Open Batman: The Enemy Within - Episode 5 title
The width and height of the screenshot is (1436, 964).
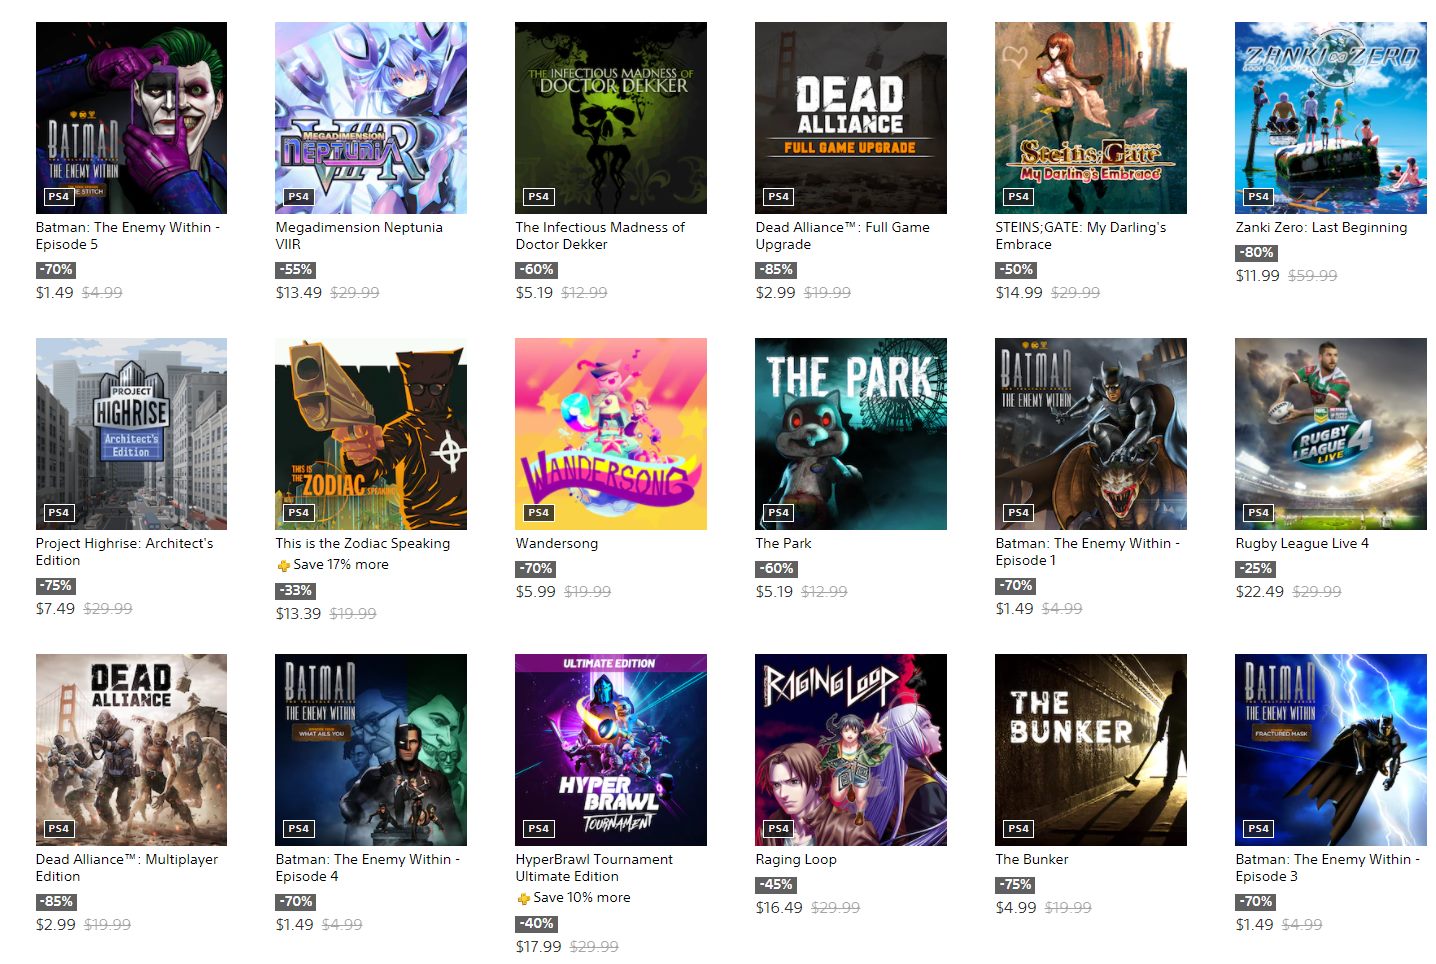pyautogui.click(x=128, y=236)
